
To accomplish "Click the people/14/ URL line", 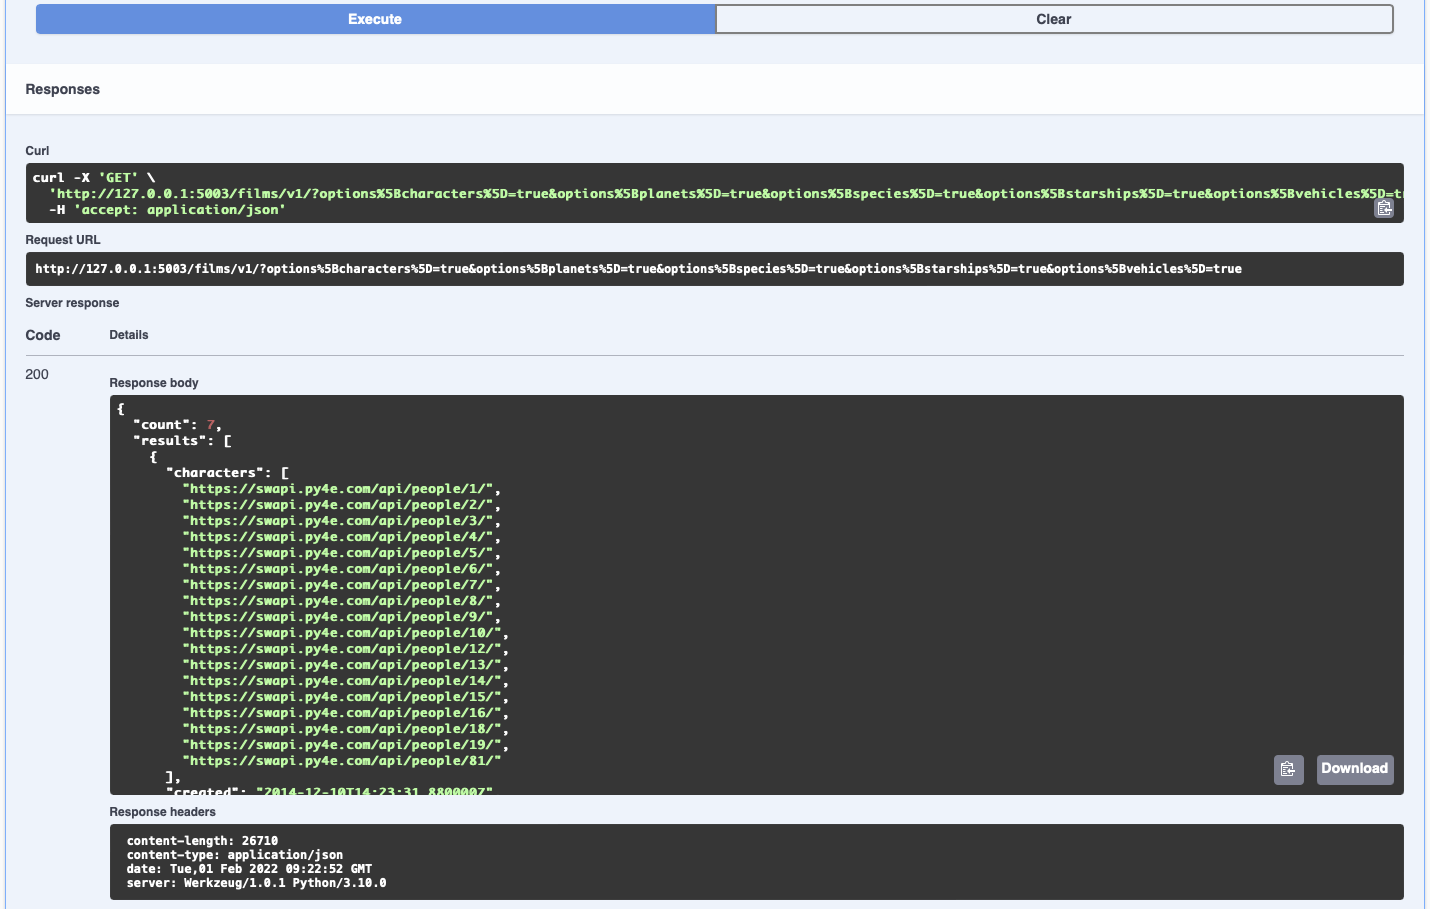I will pyautogui.click(x=345, y=681).
